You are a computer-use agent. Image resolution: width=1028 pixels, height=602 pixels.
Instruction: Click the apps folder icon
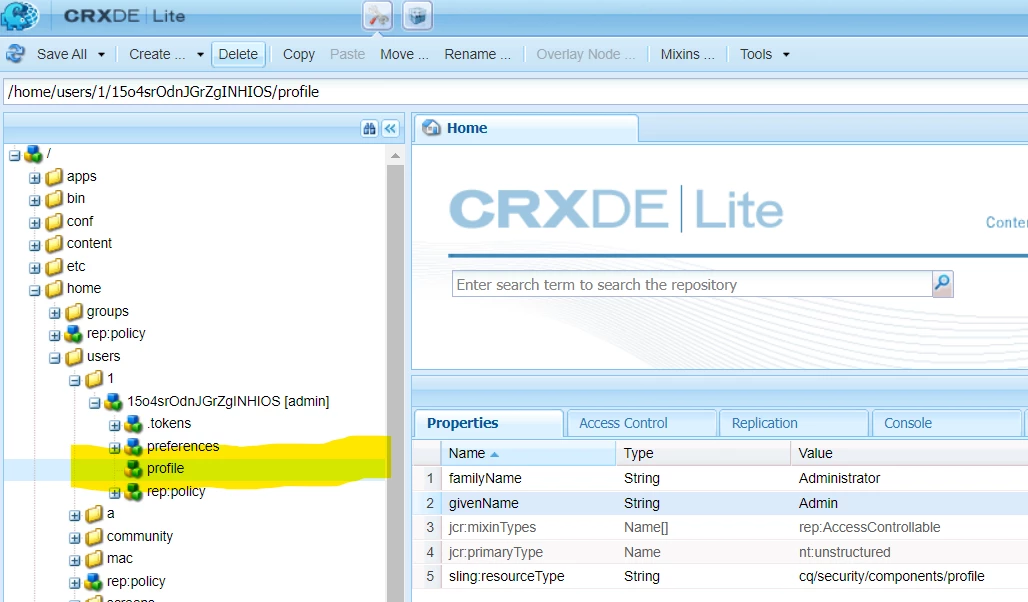pos(54,176)
